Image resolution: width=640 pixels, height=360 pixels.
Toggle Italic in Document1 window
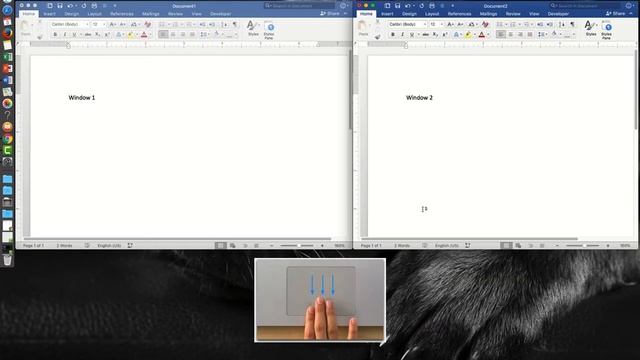pos(64,35)
